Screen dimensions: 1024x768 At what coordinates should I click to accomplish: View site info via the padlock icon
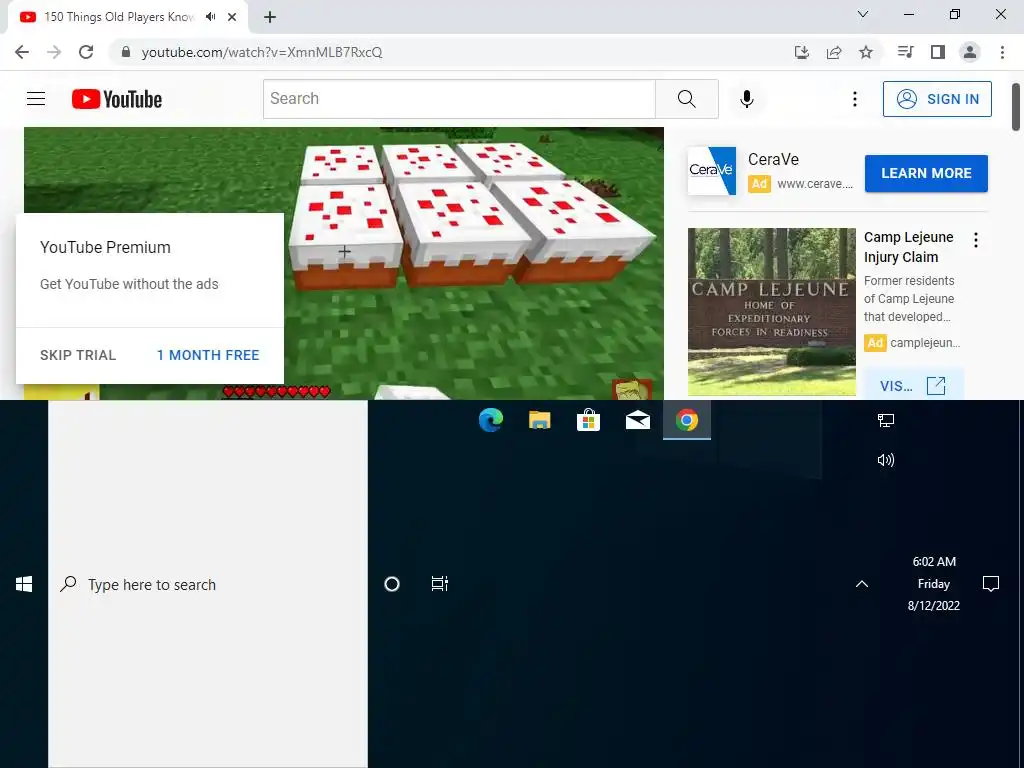tap(126, 52)
